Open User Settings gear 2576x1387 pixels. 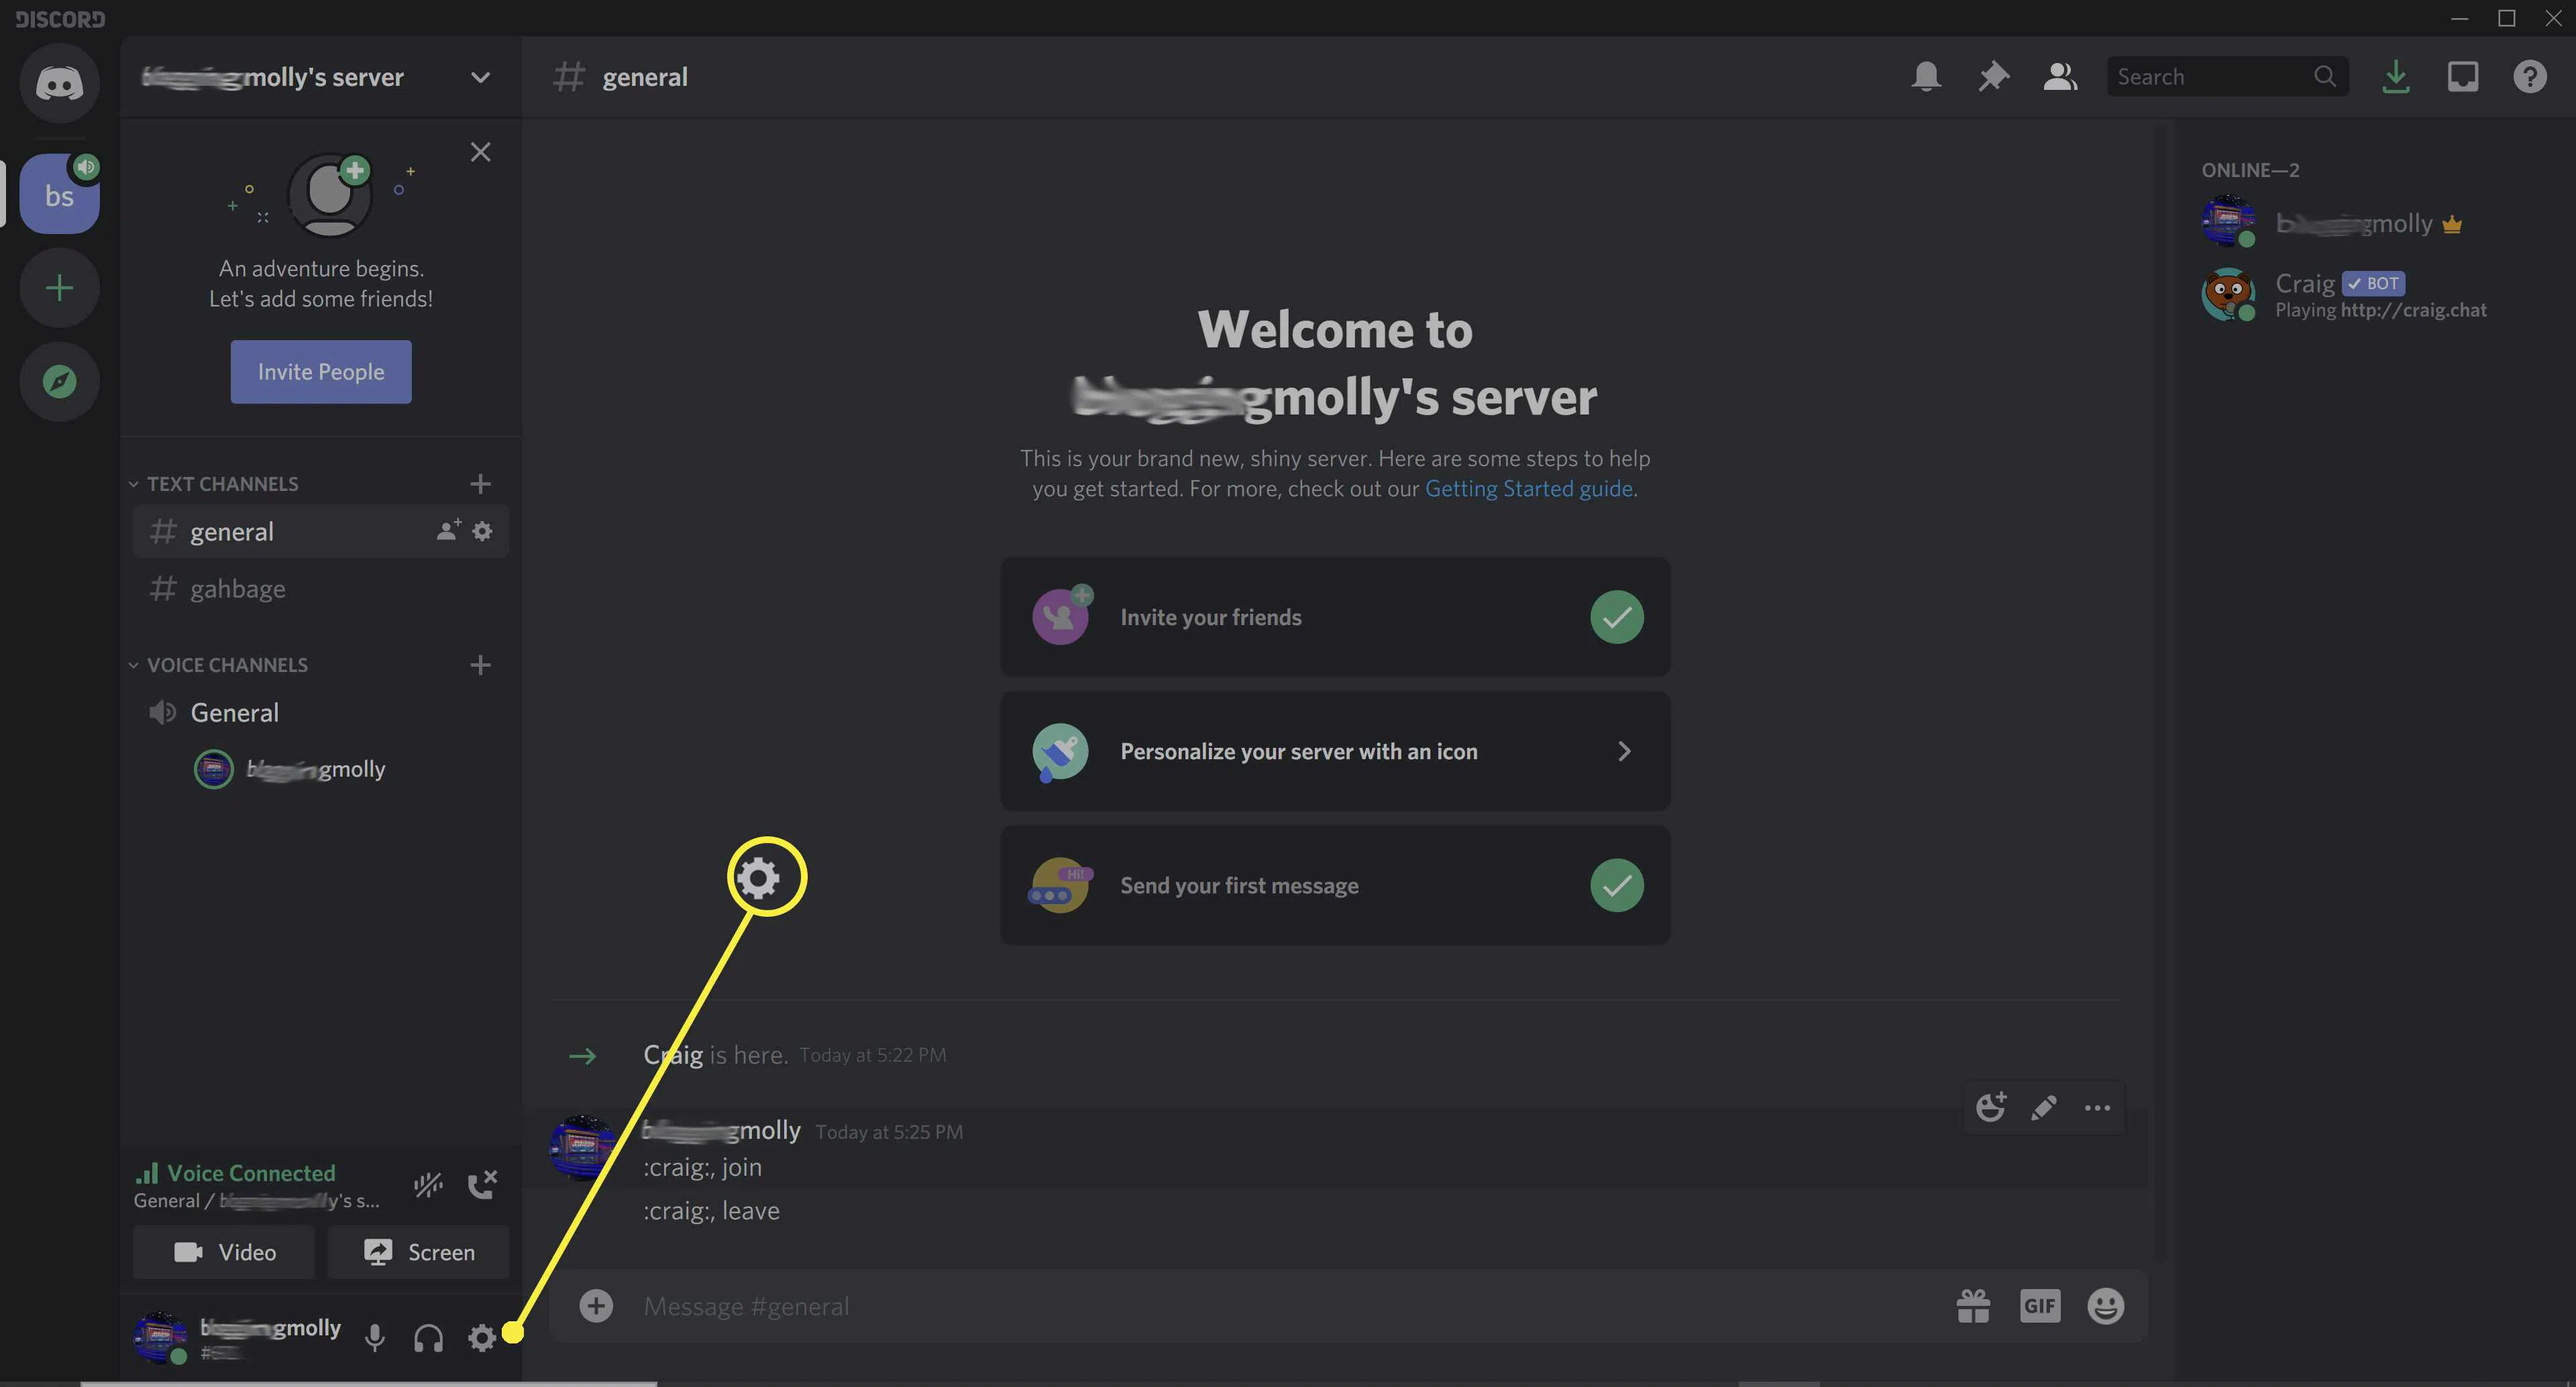pos(482,1338)
